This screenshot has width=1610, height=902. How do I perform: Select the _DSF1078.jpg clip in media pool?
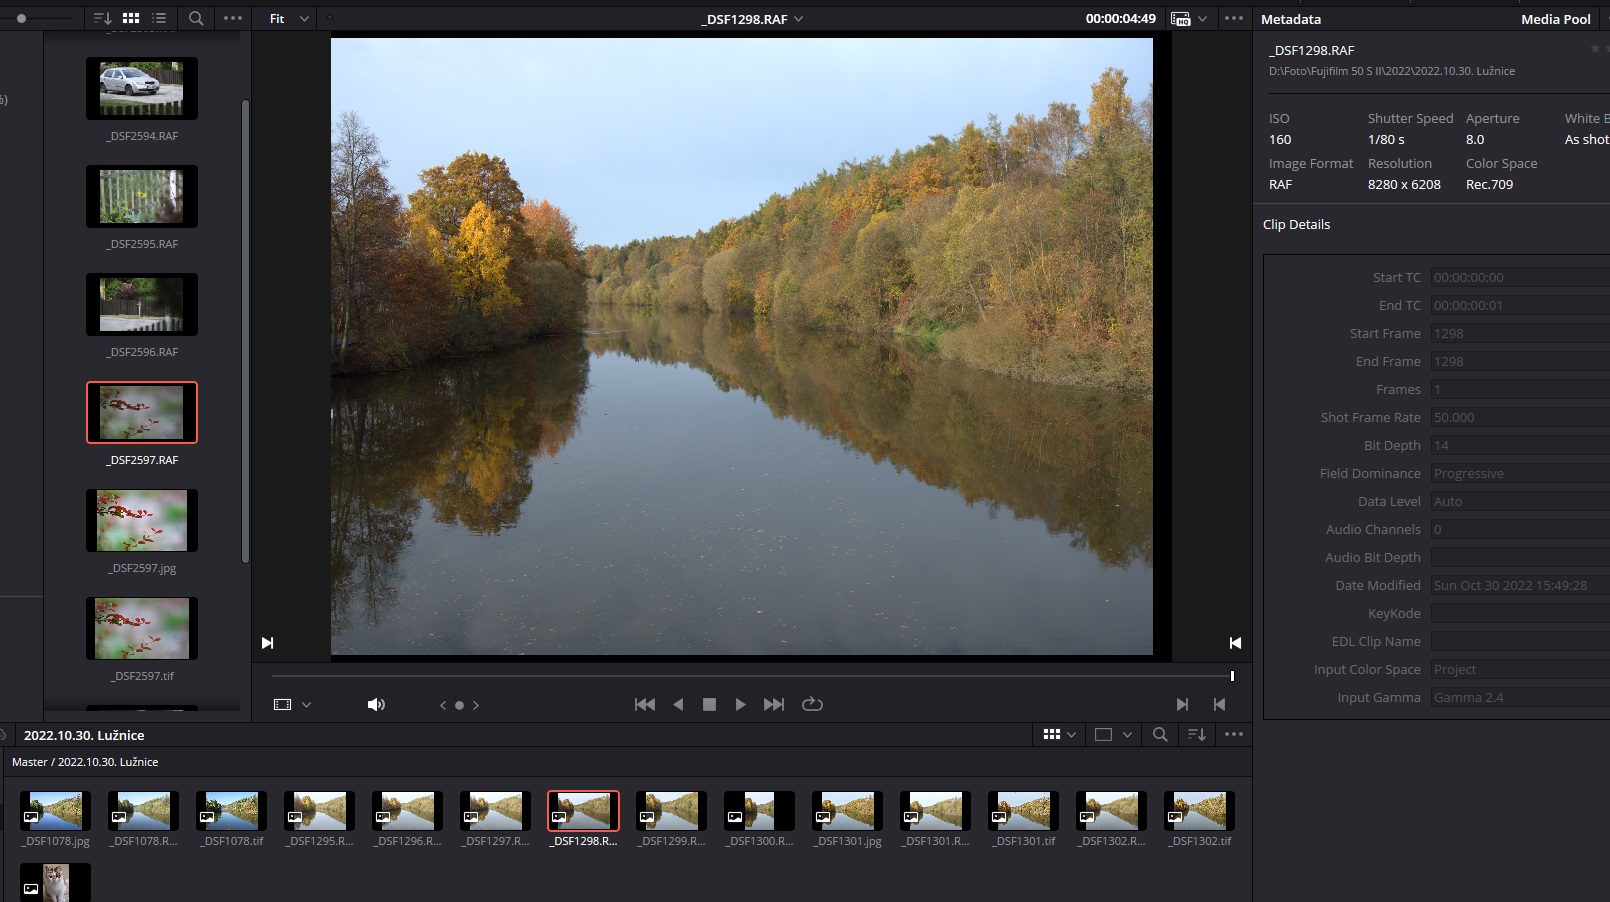click(56, 811)
